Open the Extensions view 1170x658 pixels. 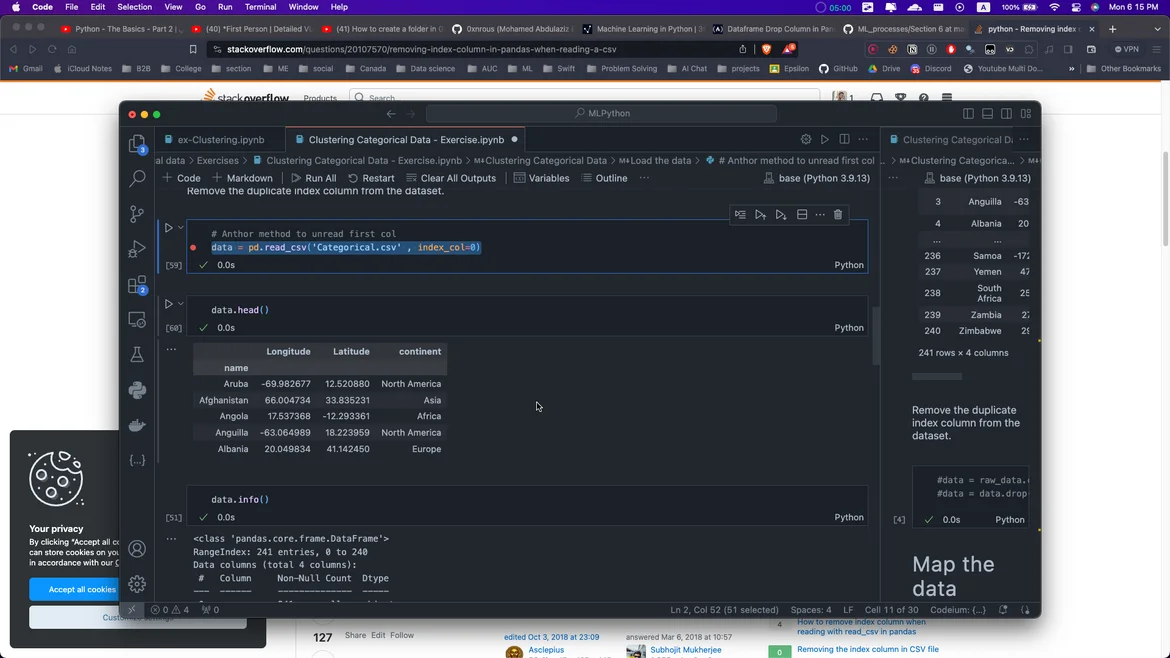(137, 285)
